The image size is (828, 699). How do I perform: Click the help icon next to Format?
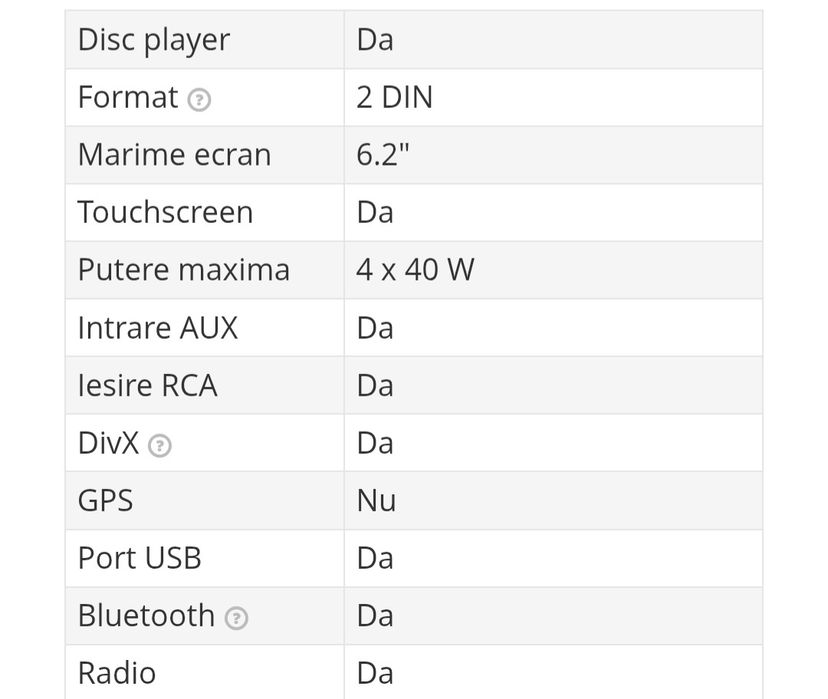point(200,99)
